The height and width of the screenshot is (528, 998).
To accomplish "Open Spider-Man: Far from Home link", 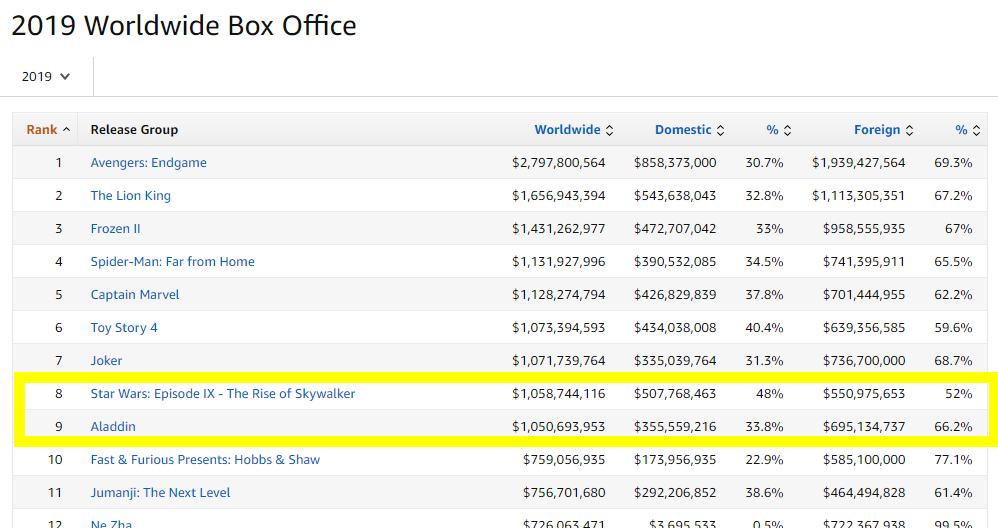I will (x=172, y=262).
